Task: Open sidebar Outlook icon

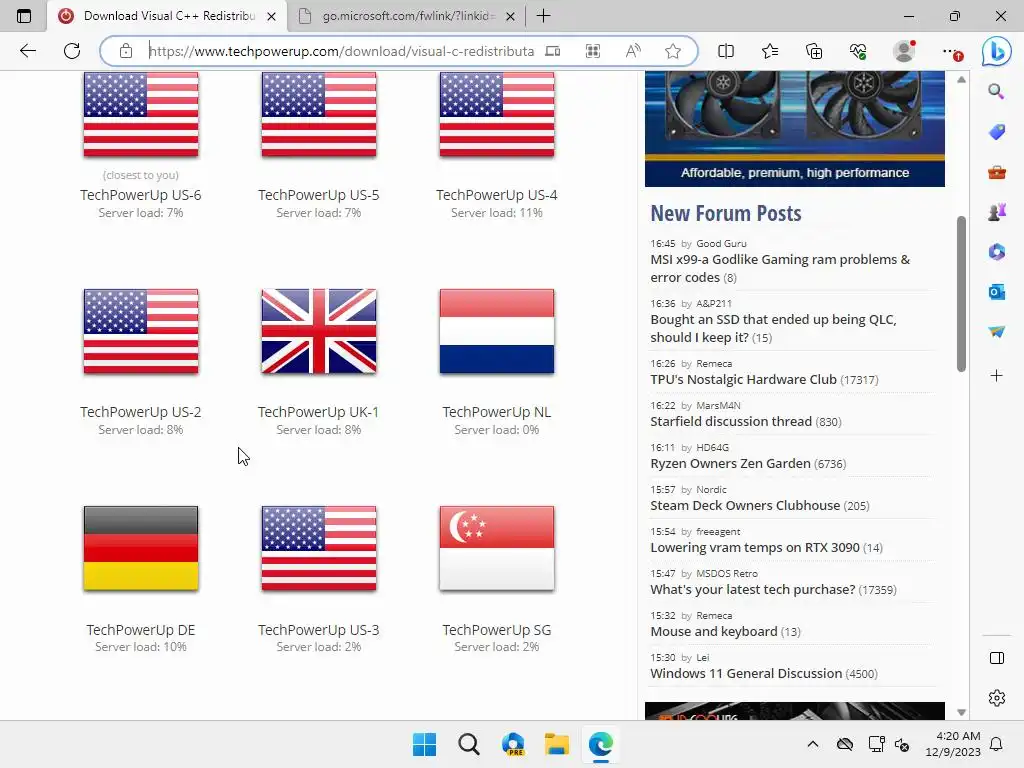Action: [x=997, y=292]
